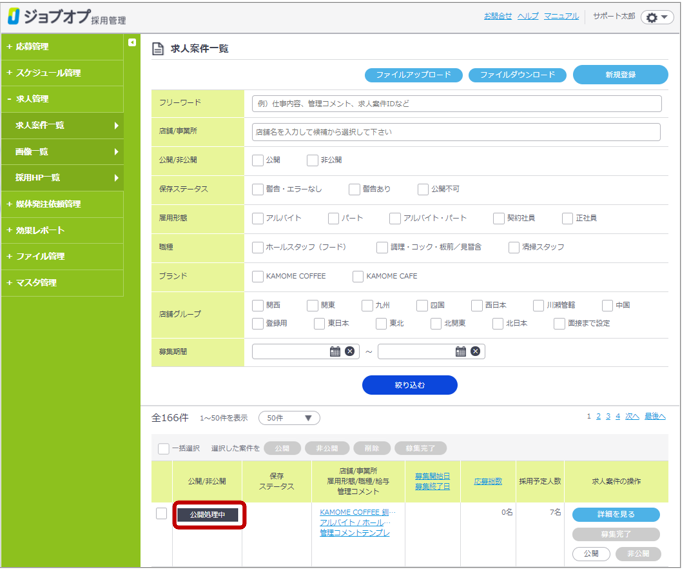Click the 新規登録 button
Image resolution: width=687 pixels, height=572 pixels.
pos(620,74)
